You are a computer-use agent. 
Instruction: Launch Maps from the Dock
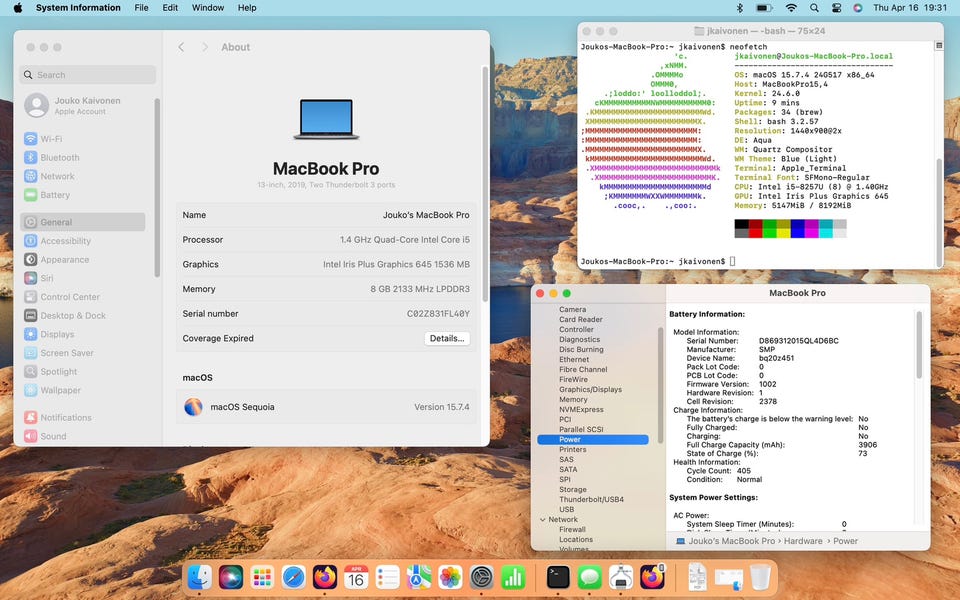tap(419, 577)
